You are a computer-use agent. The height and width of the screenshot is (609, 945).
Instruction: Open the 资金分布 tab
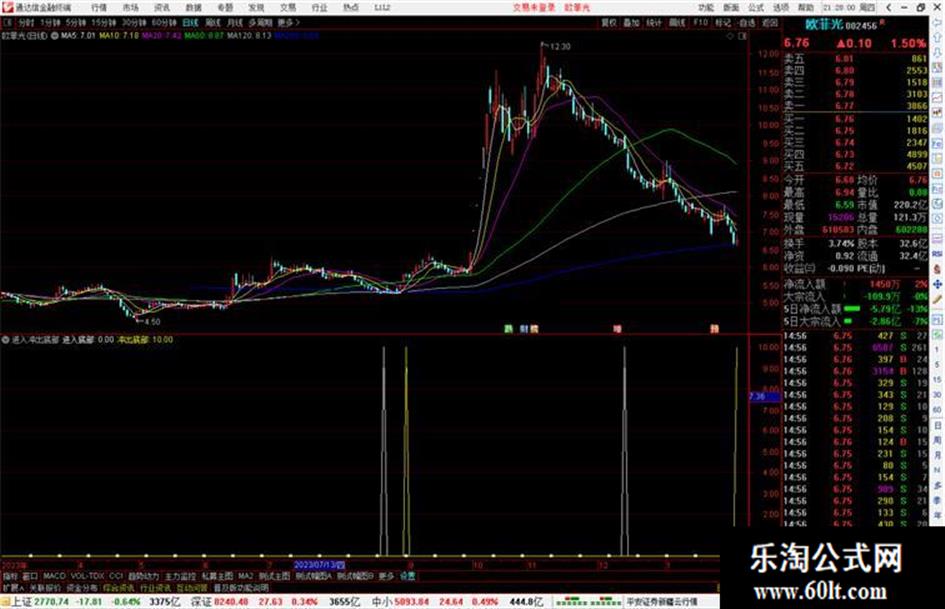[x=82, y=588]
